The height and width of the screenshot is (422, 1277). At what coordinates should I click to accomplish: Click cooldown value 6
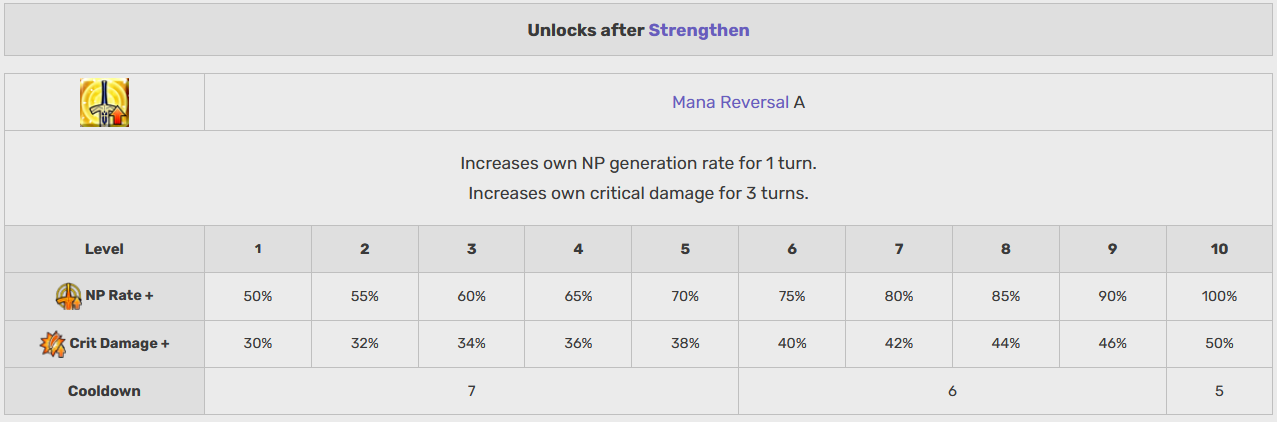pos(952,391)
